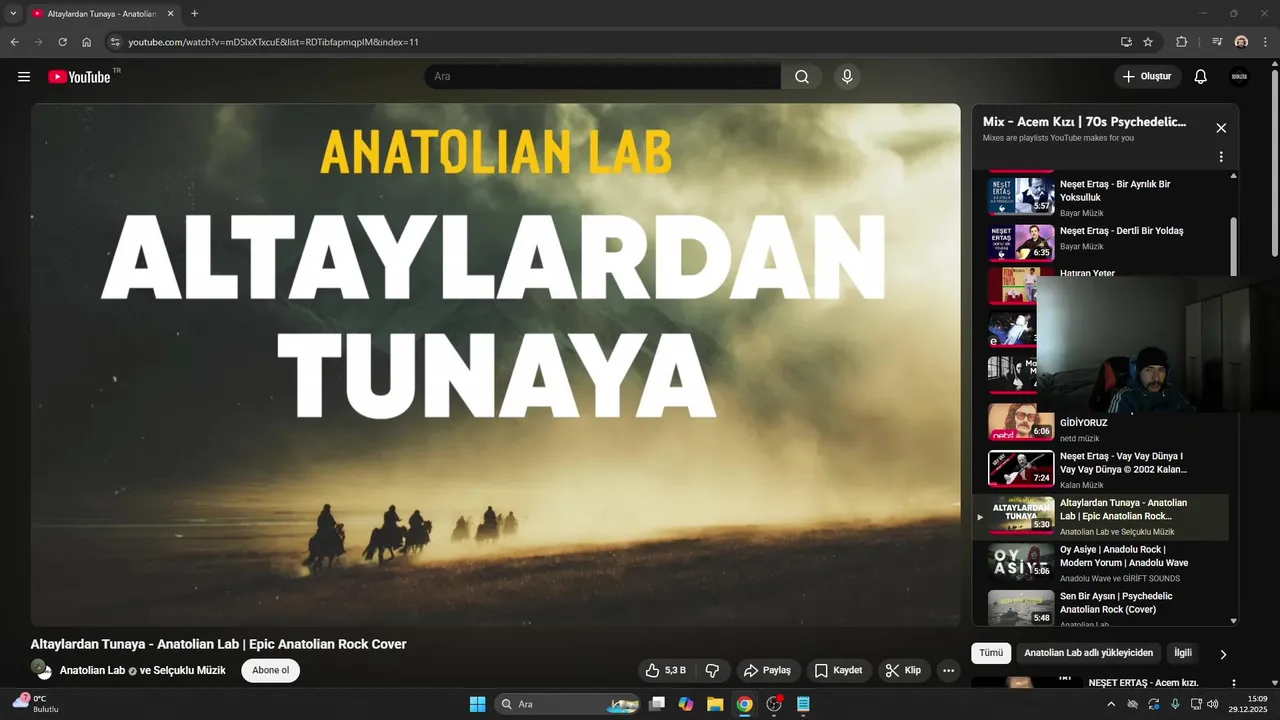Open Chrome three-dot menu

tap(1266, 42)
